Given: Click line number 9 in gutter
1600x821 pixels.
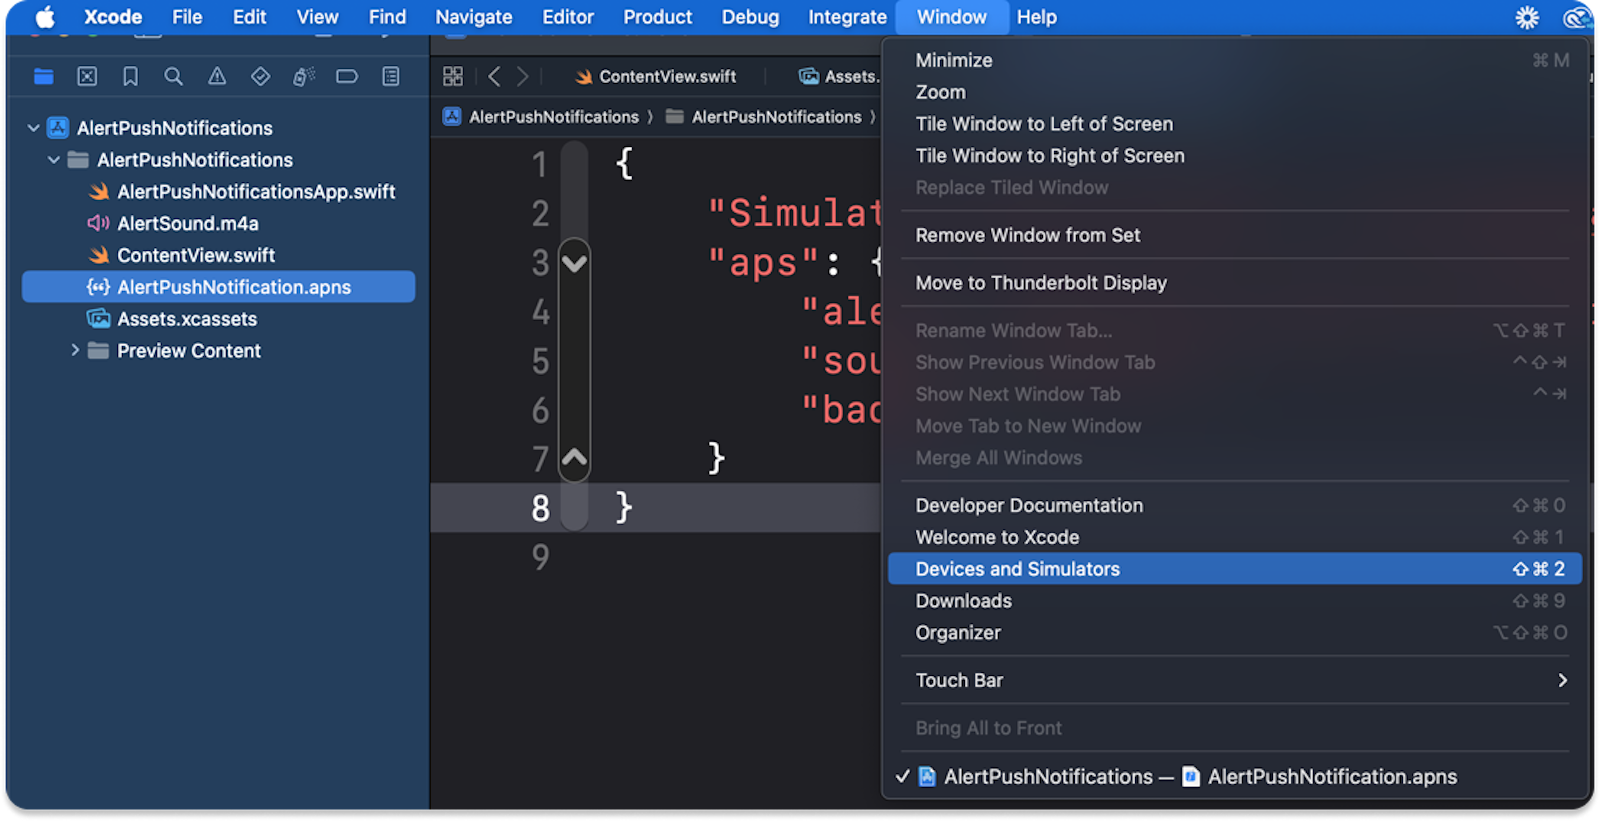Looking at the screenshot, I should (x=540, y=557).
